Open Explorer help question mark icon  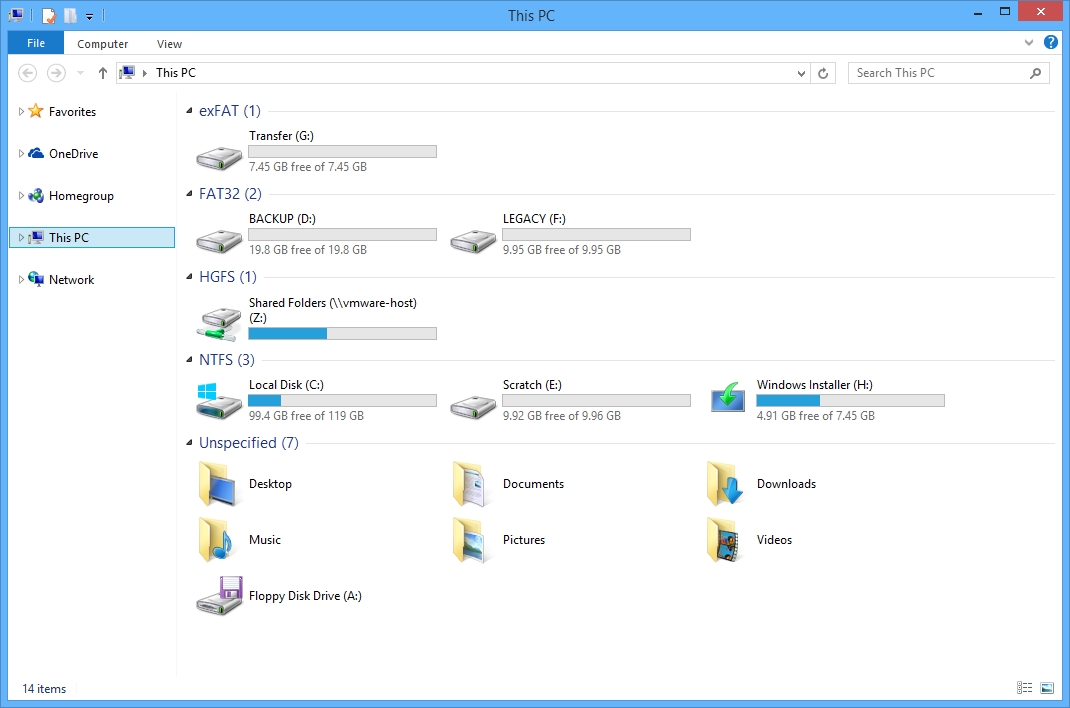coord(1051,42)
